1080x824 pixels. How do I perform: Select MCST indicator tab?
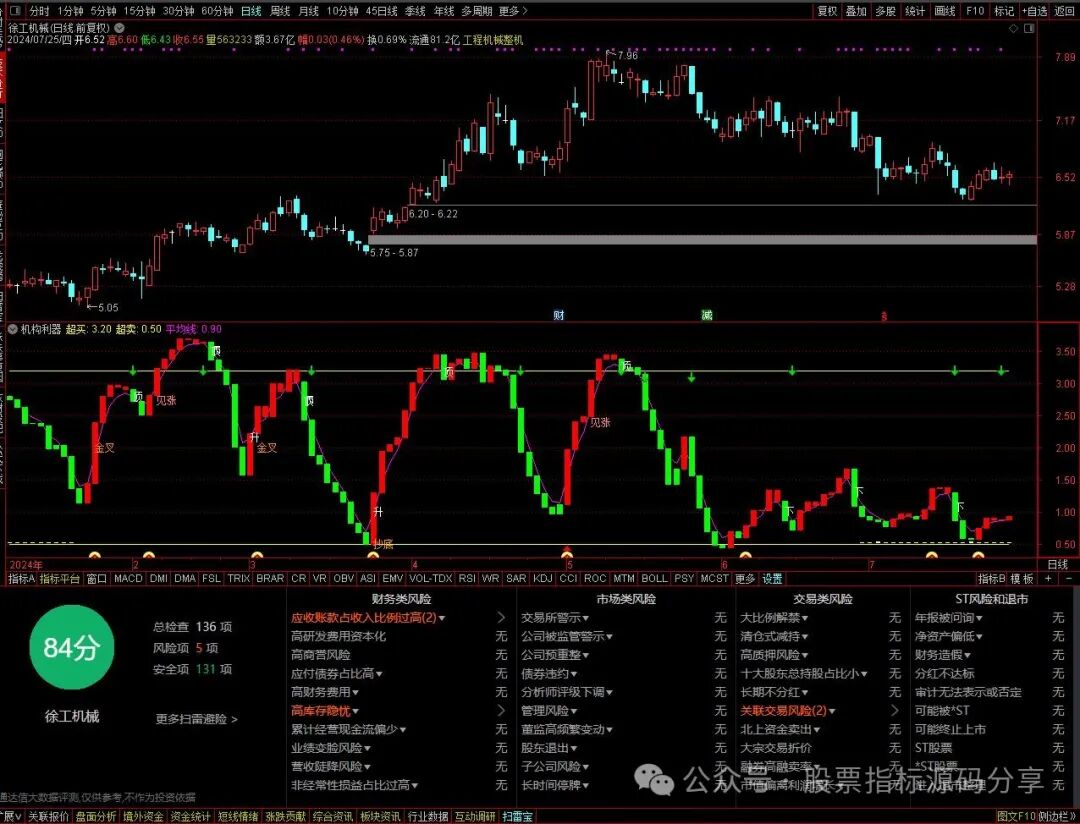(x=714, y=579)
